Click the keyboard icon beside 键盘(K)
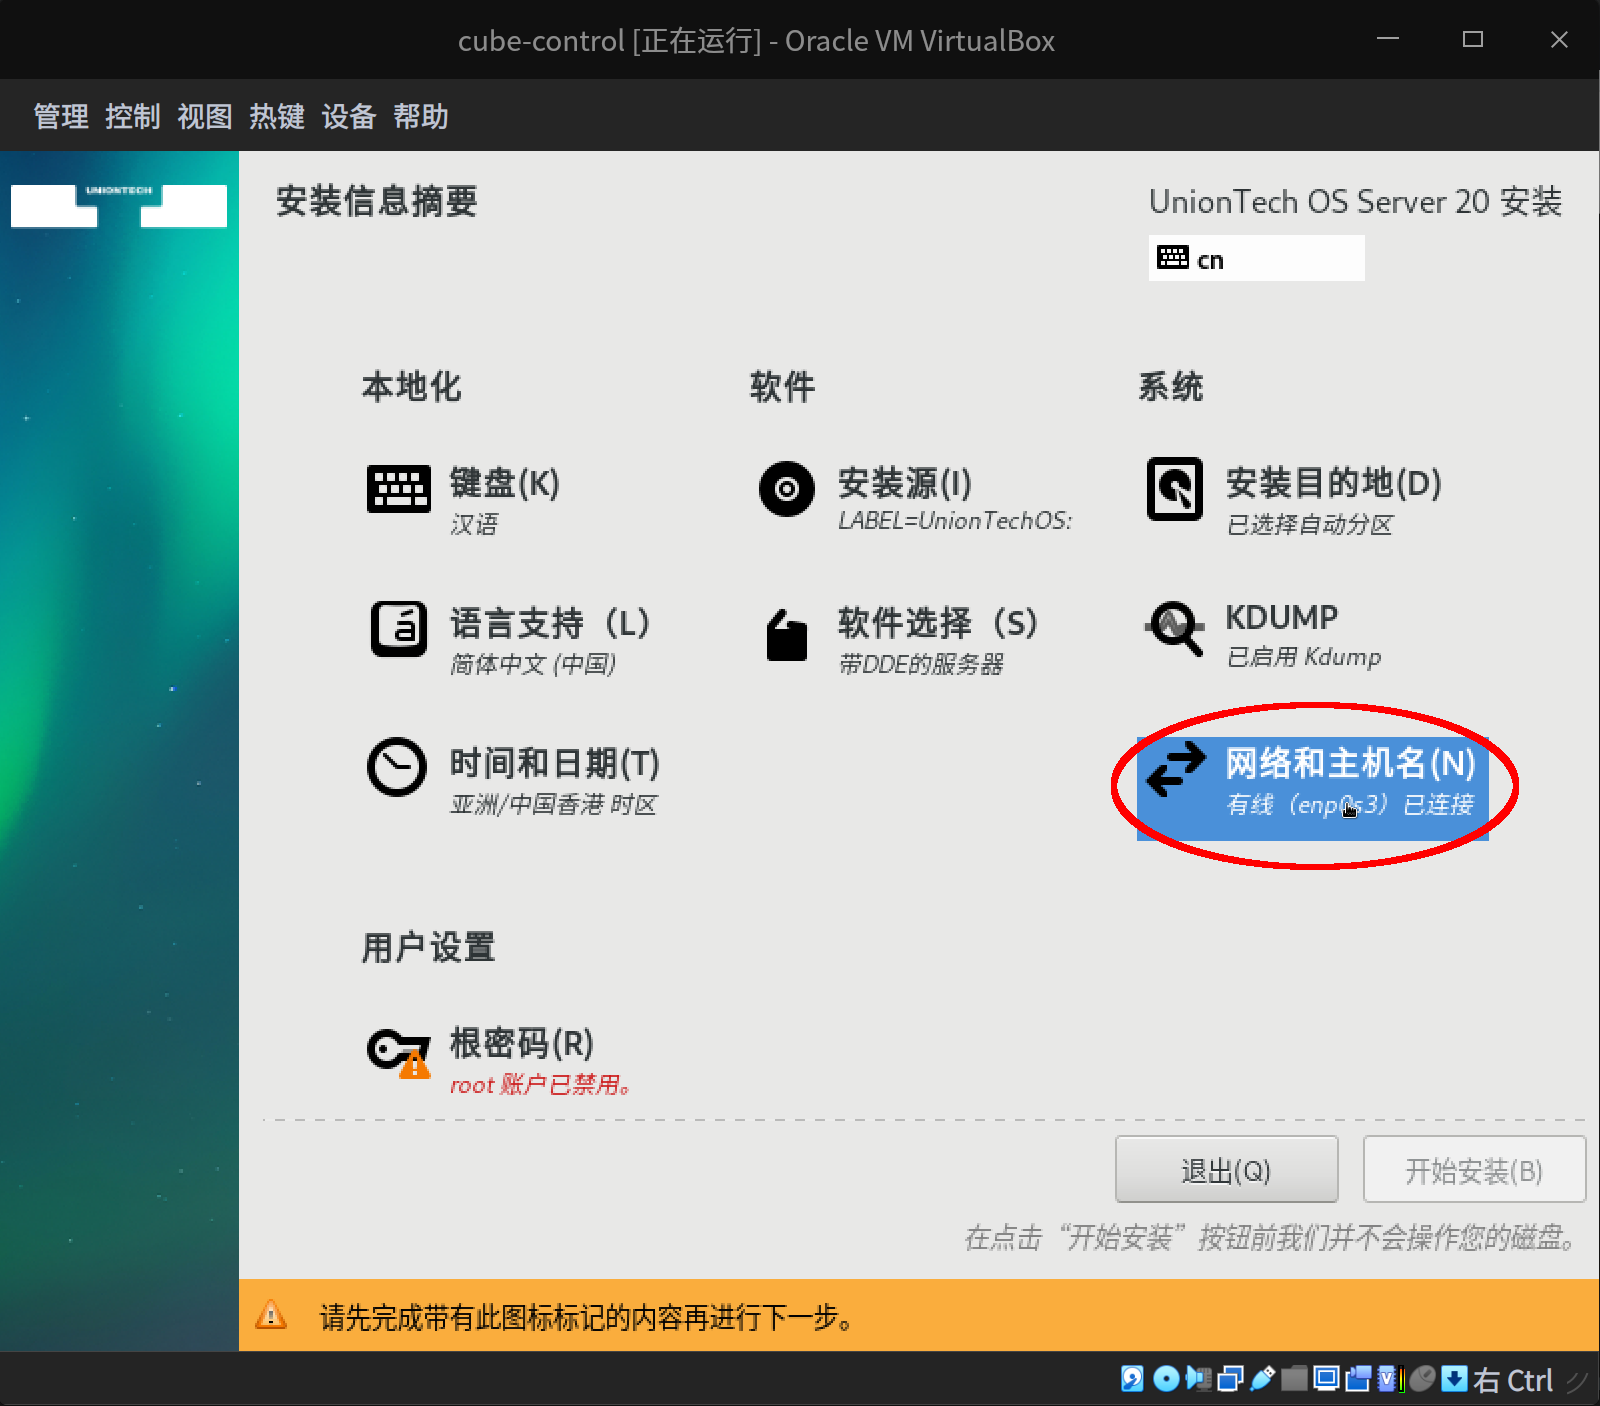The width and height of the screenshot is (1600, 1406). pyautogui.click(x=399, y=489)
